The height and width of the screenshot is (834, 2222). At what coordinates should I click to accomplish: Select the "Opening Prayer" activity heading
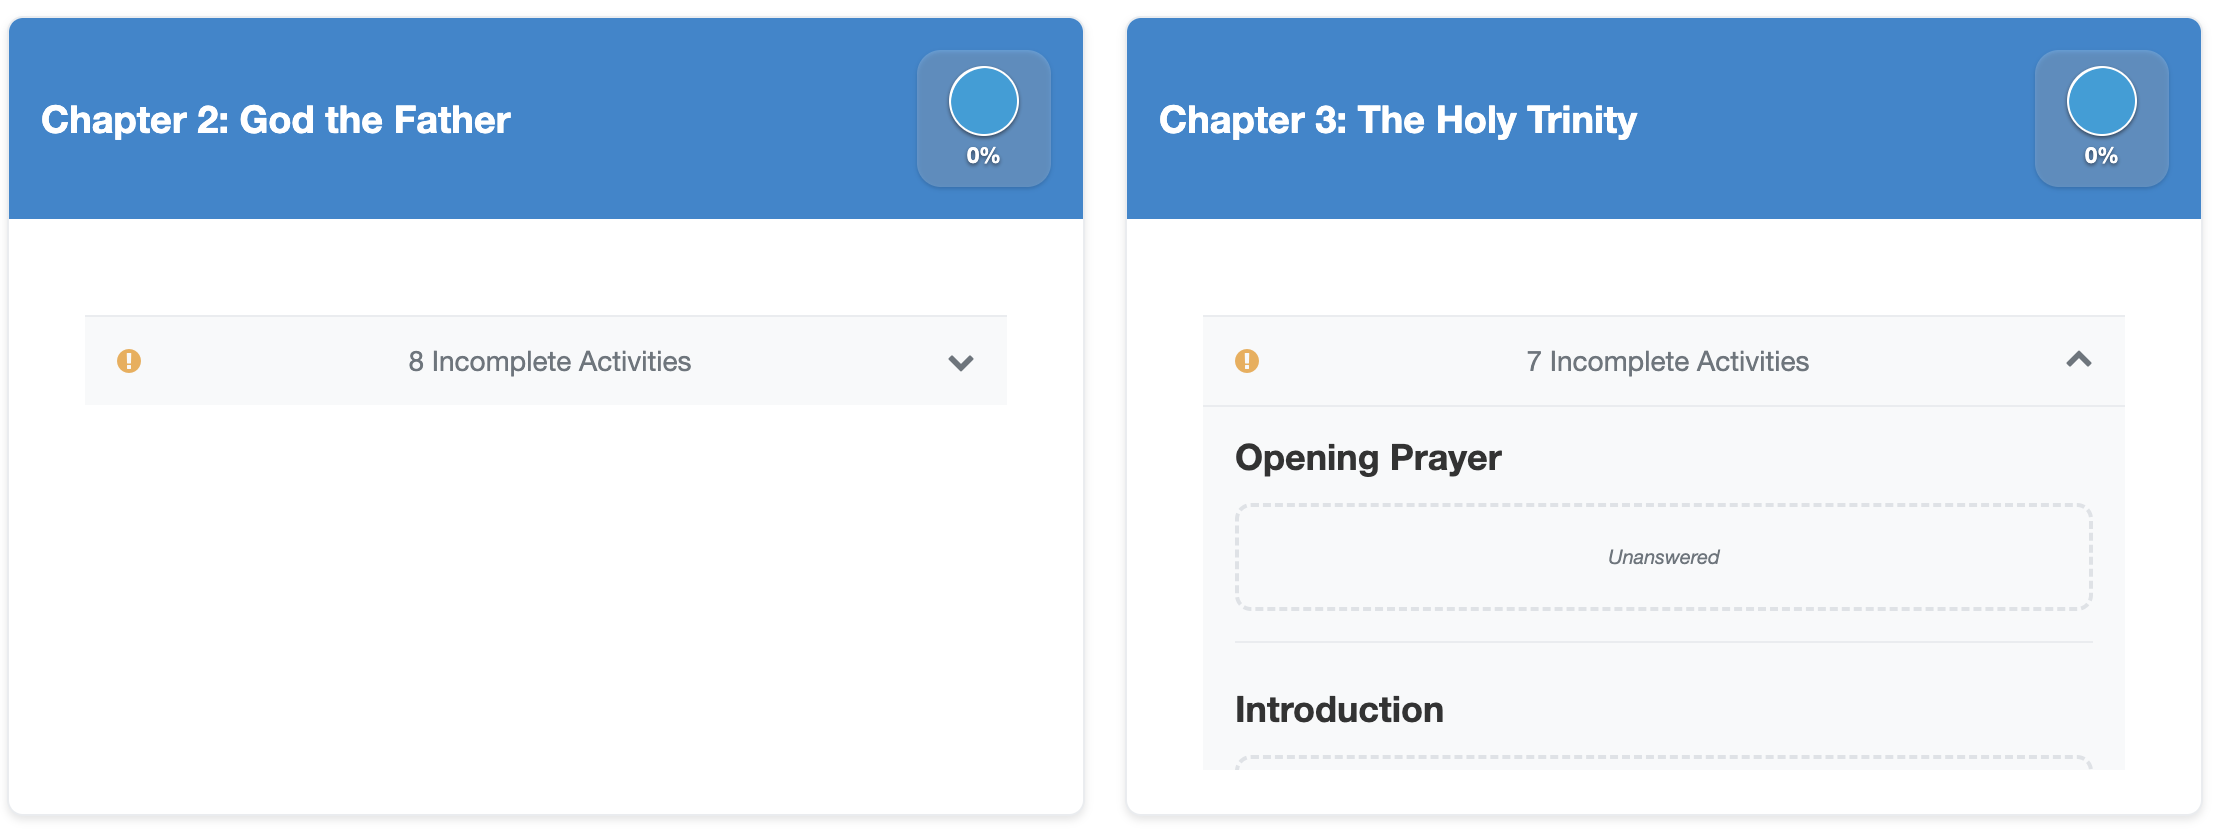pos(1367,458)
